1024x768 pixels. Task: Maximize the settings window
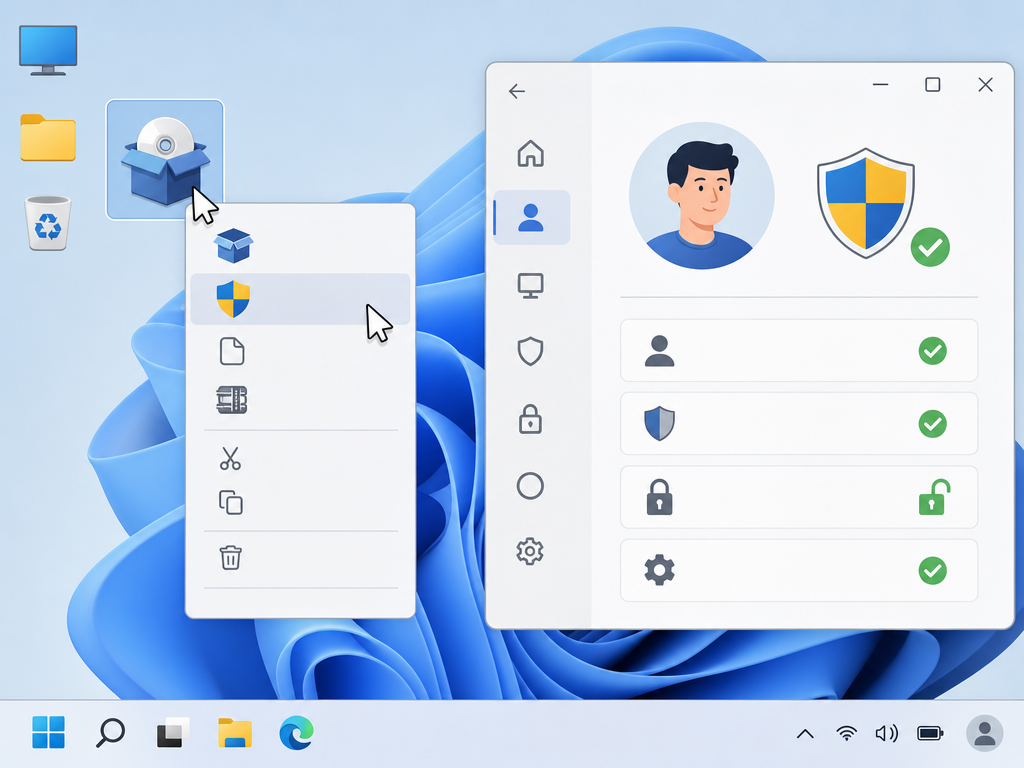(x=933, y=85)
